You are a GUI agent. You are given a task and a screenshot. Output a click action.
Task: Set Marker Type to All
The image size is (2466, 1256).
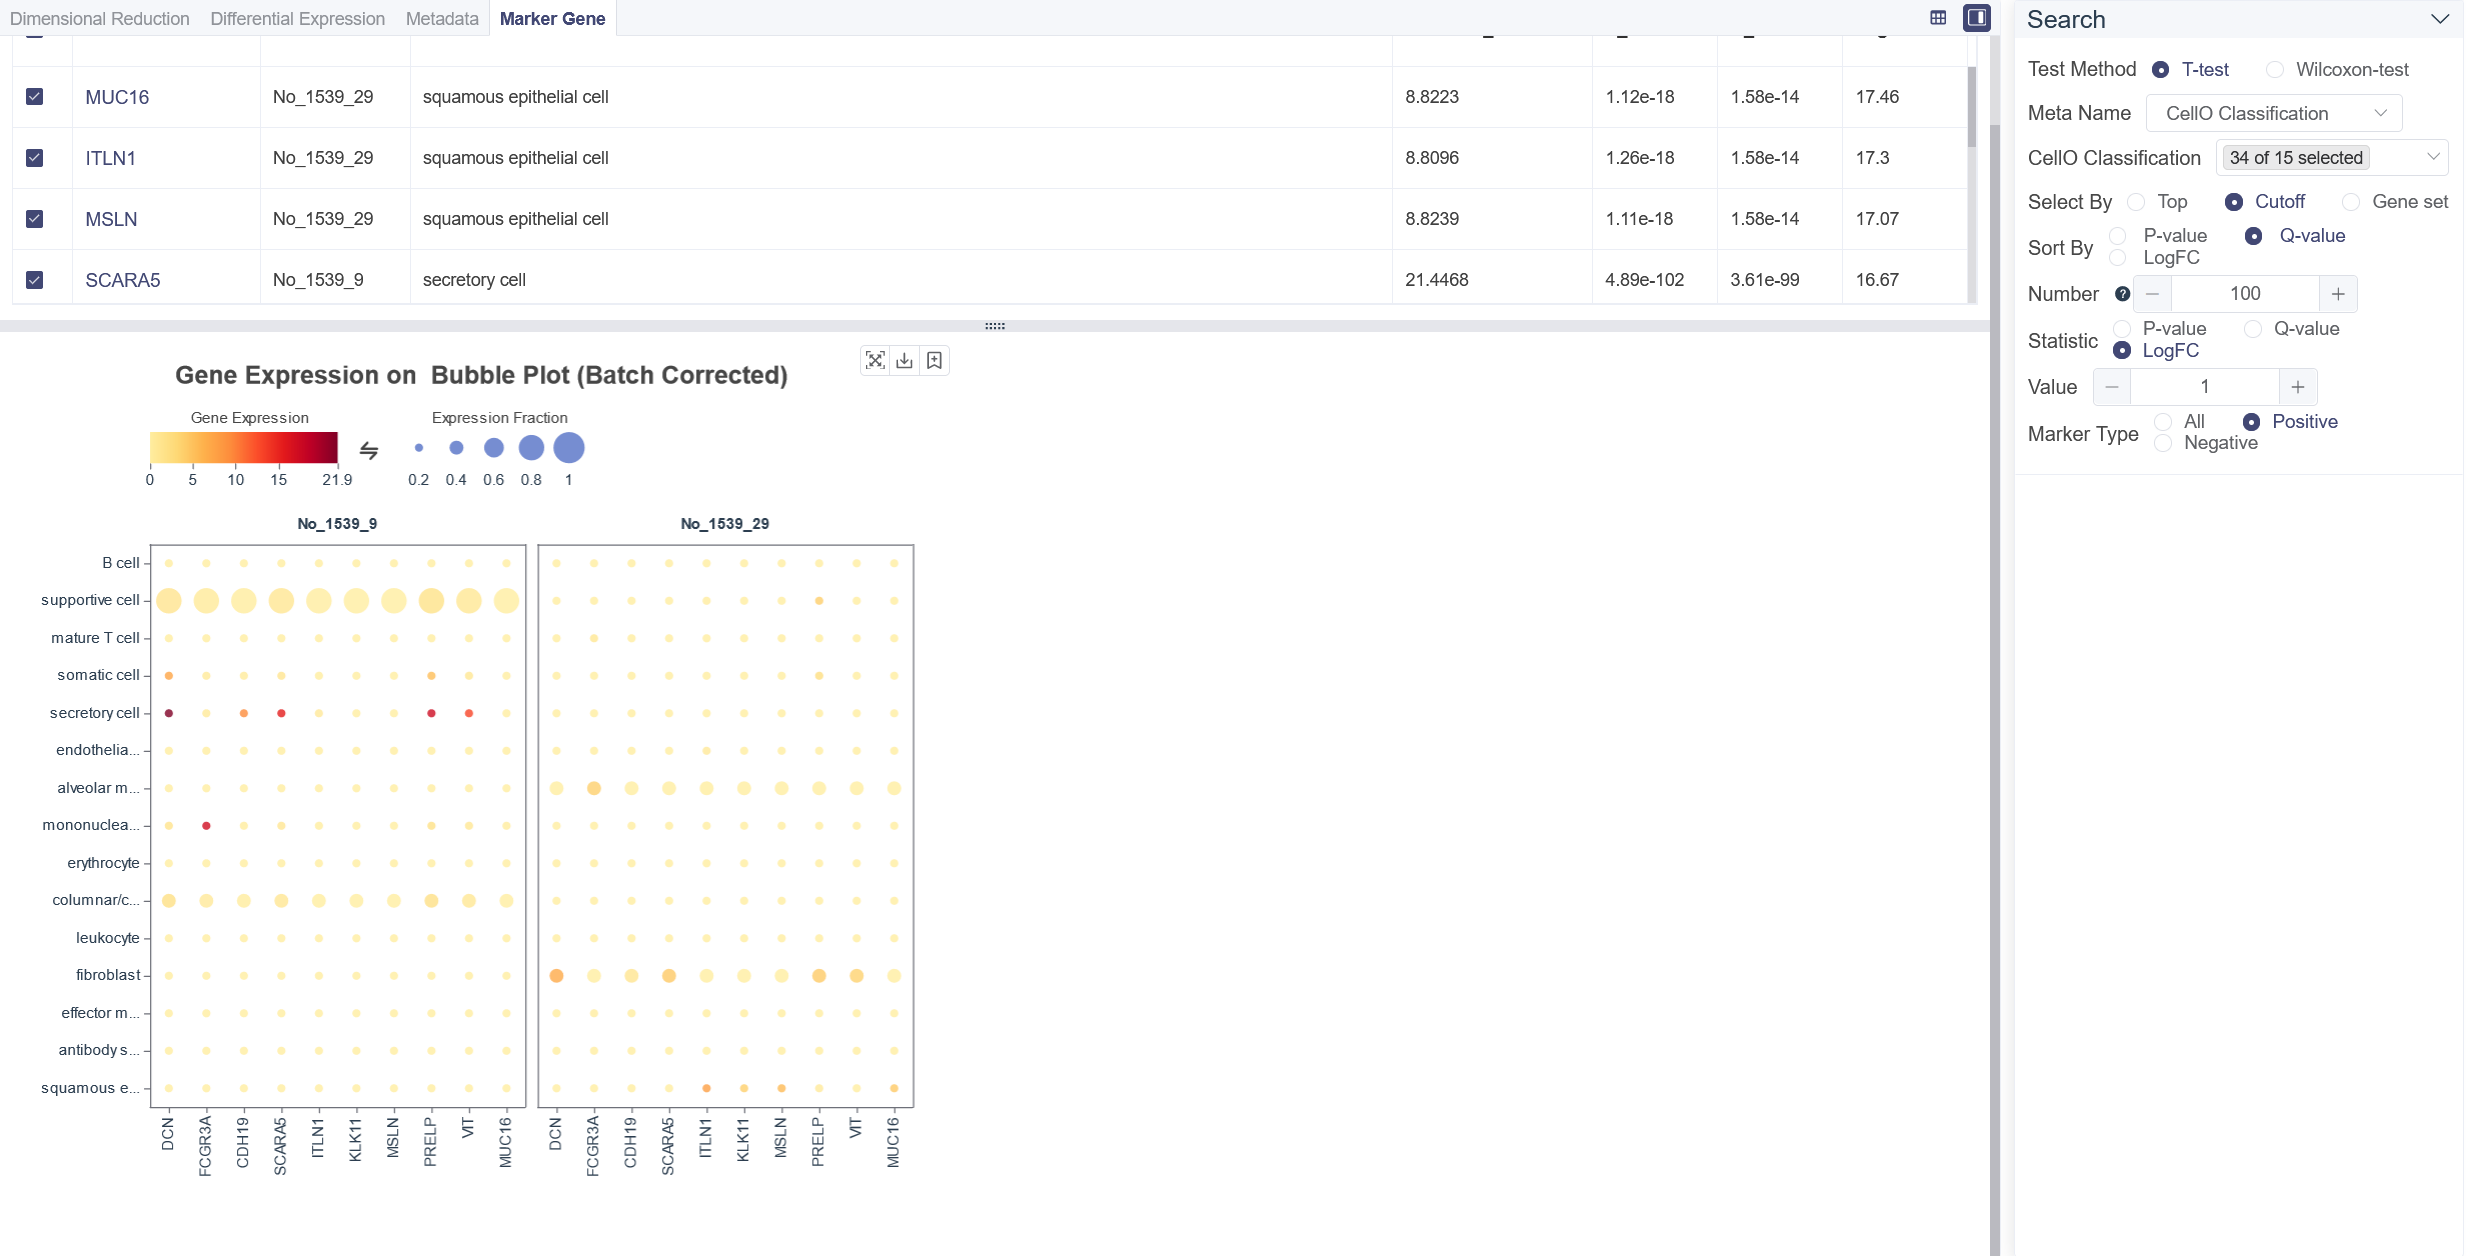click(x=2163, y=422)
